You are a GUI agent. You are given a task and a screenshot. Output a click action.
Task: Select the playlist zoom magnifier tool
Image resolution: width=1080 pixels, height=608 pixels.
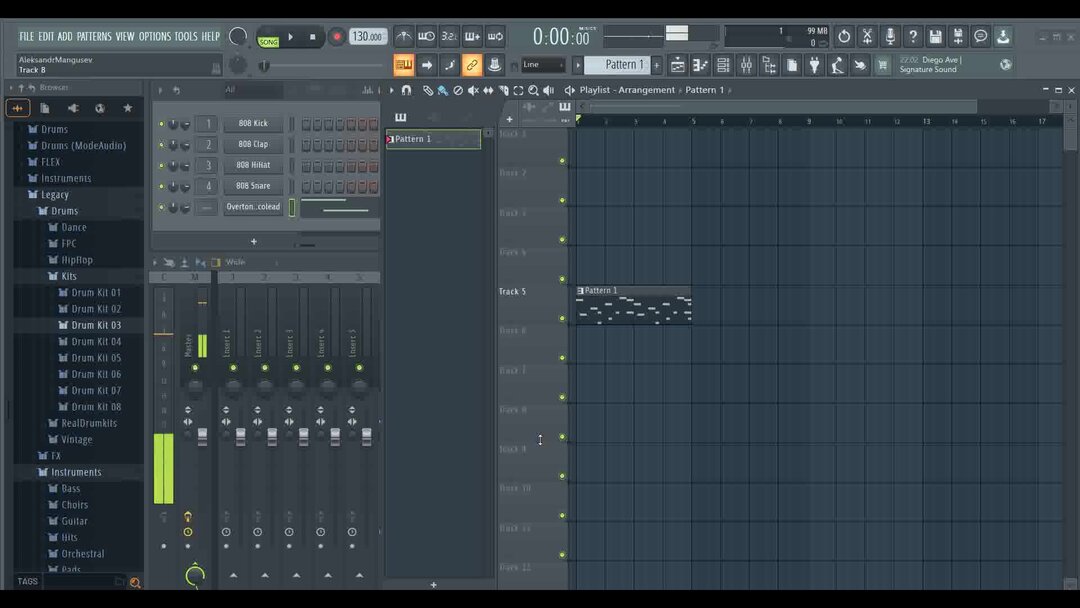click(x=533, y=90)
